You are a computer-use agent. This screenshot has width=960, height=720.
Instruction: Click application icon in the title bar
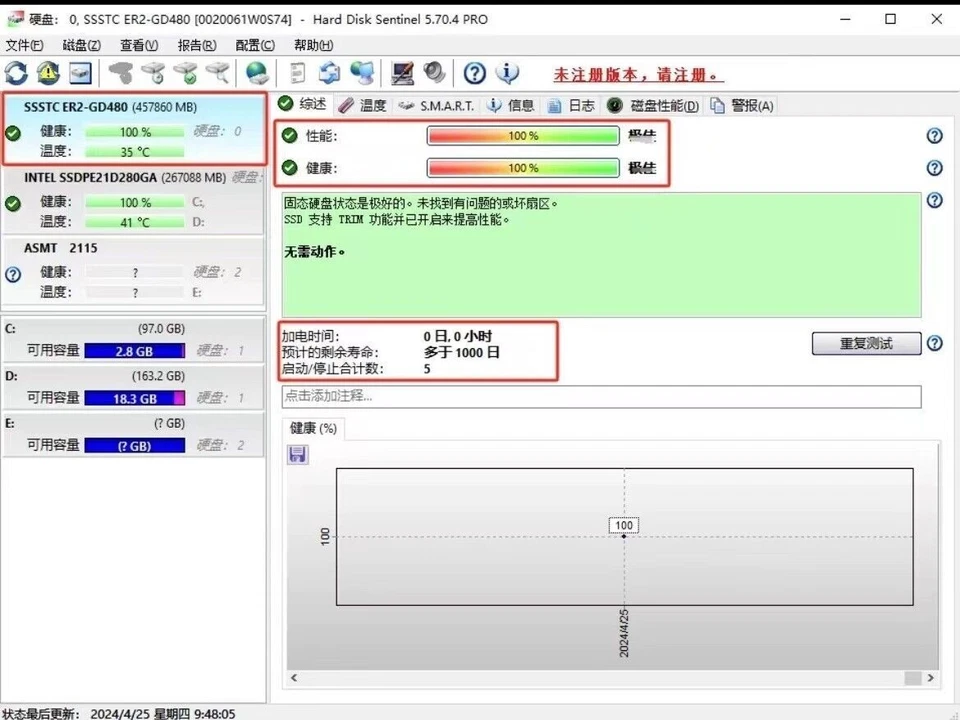pos(15,20)
